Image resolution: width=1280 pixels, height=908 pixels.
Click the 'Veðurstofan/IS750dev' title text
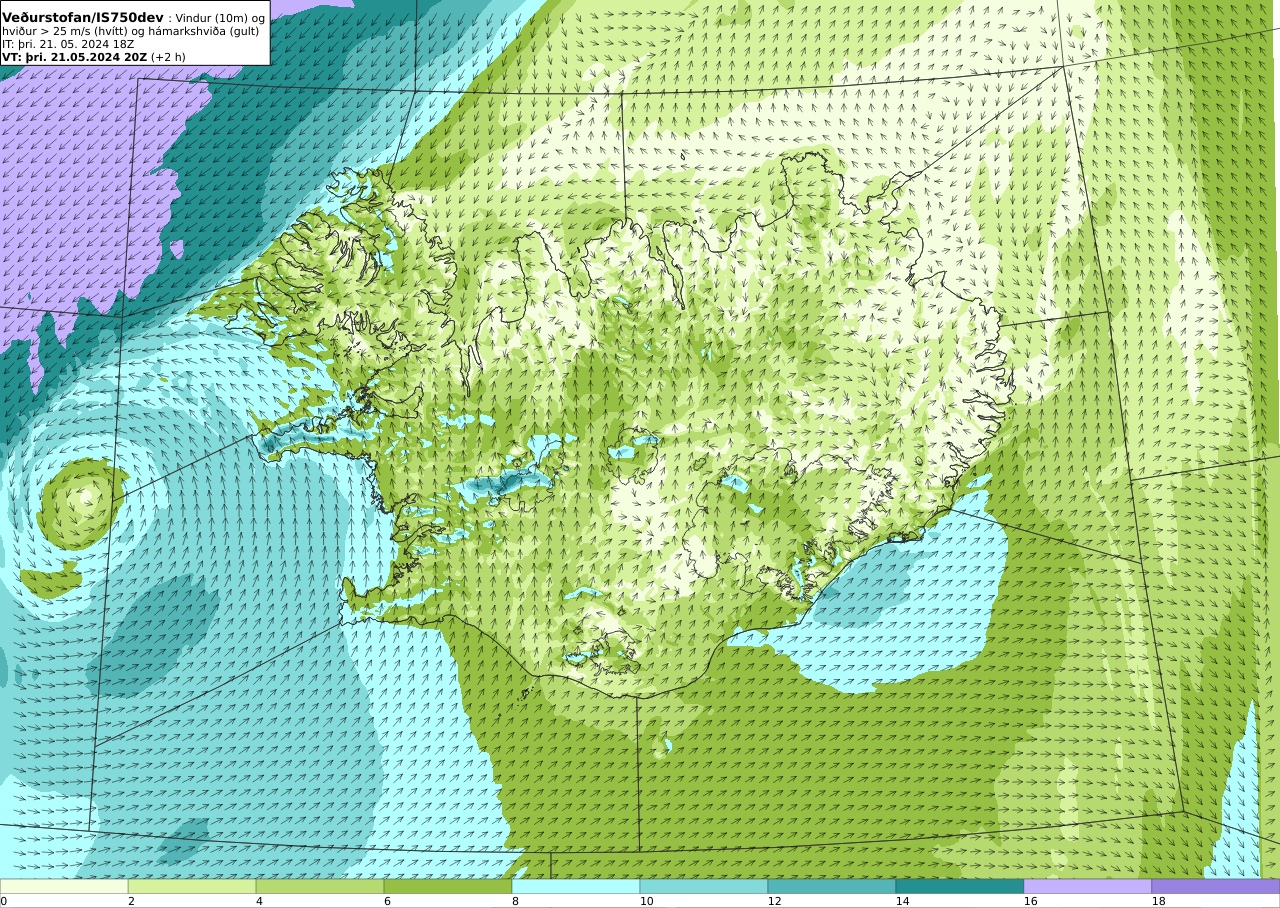tap(83, 18)
